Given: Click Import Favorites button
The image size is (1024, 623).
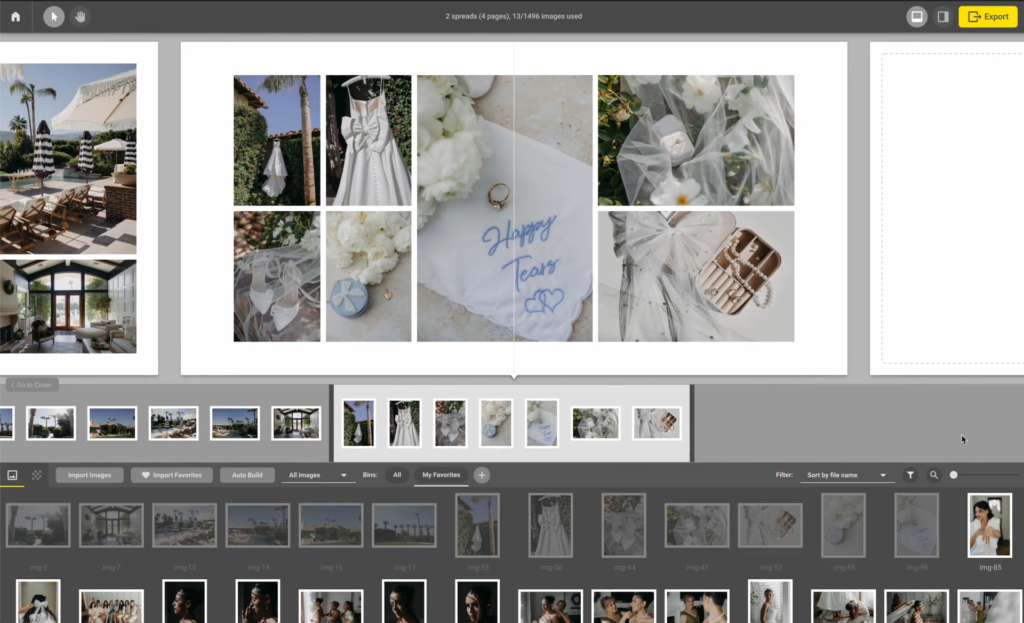Looking at the screenshot, I should tap(172, 475).
